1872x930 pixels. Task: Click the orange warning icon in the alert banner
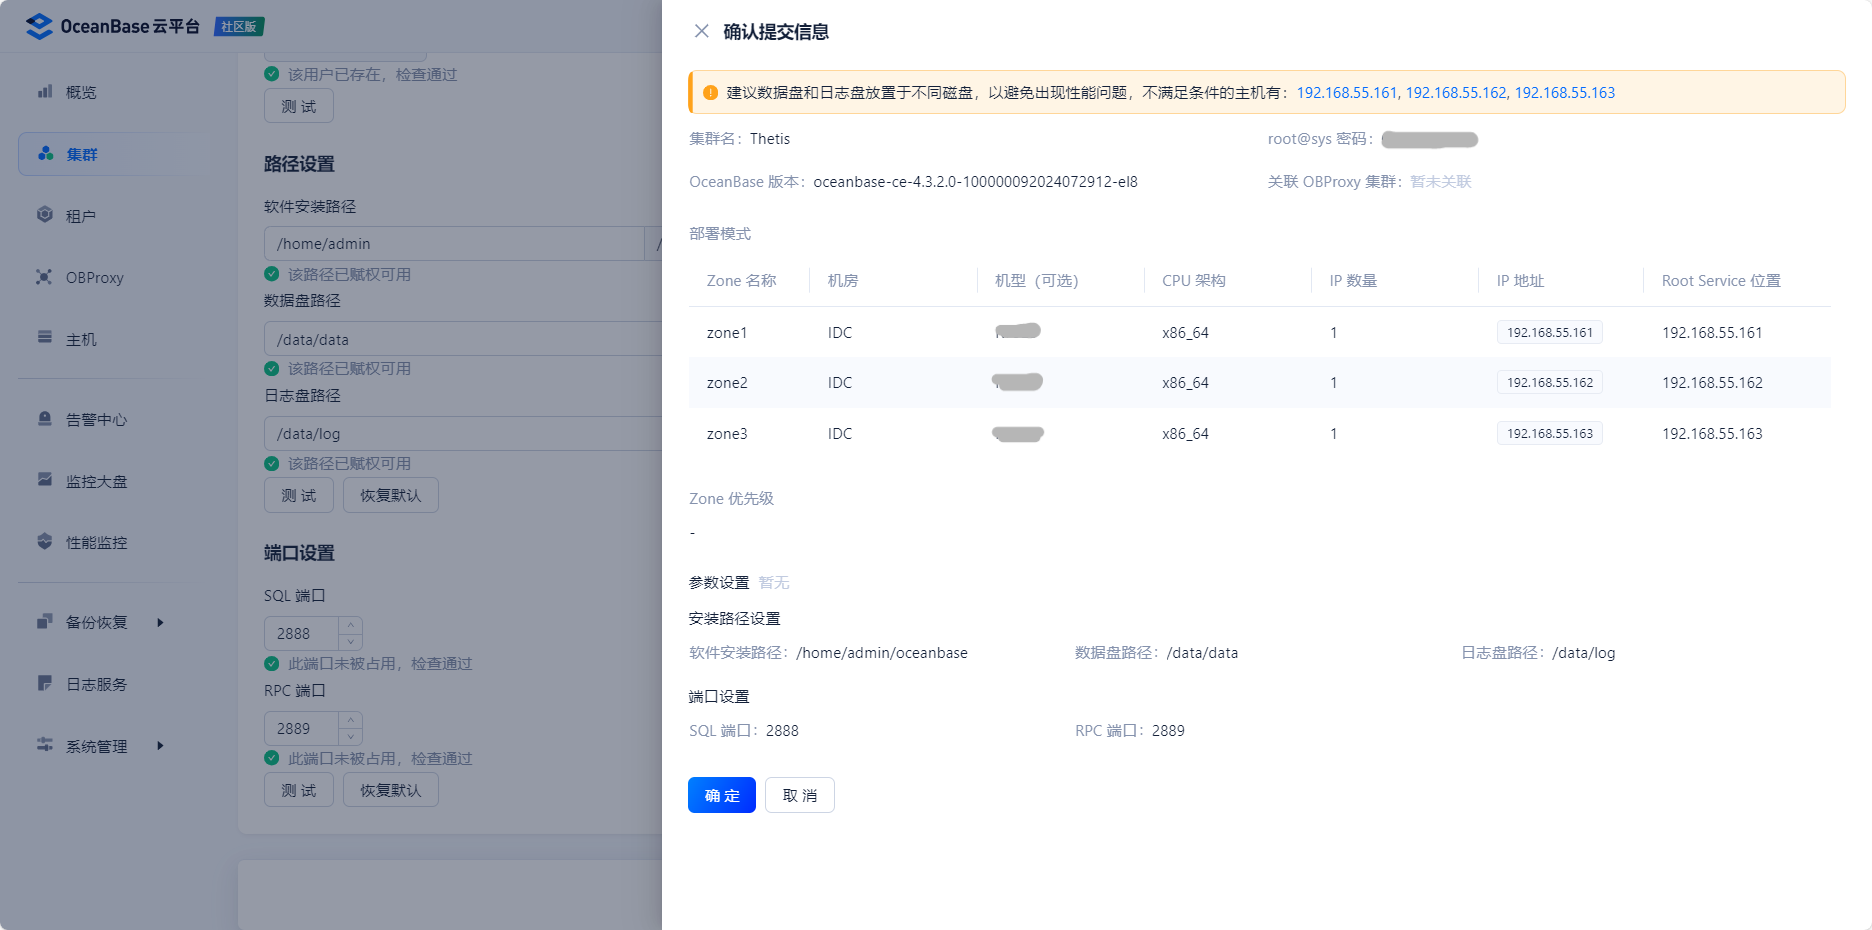point(710,92)
